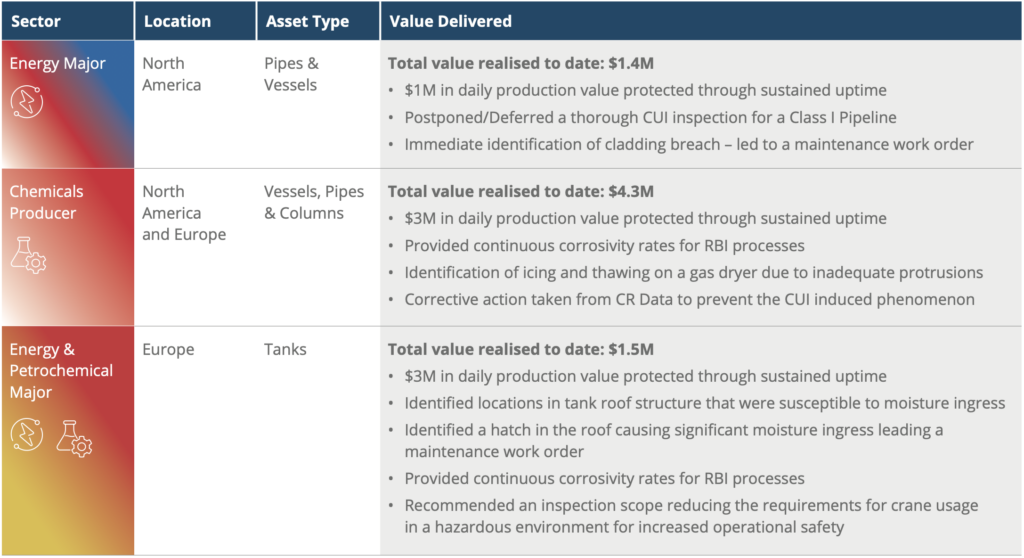This screenshot has height=558, width=1024.
Task: Click the Energy & Petrochemical Major label
Action: 61,370
